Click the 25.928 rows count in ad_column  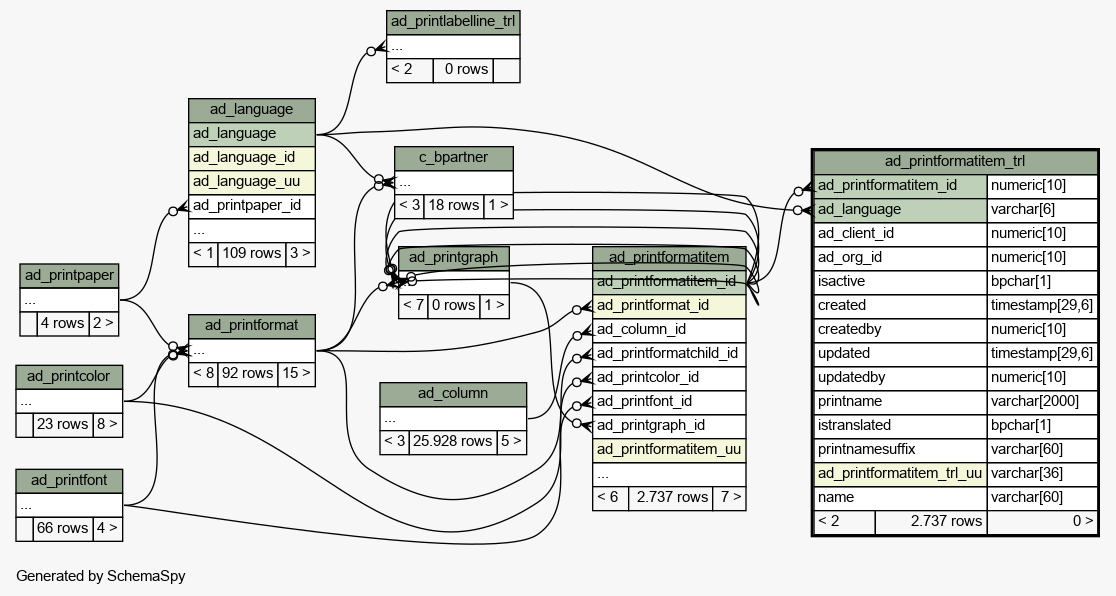pos(453,441)
